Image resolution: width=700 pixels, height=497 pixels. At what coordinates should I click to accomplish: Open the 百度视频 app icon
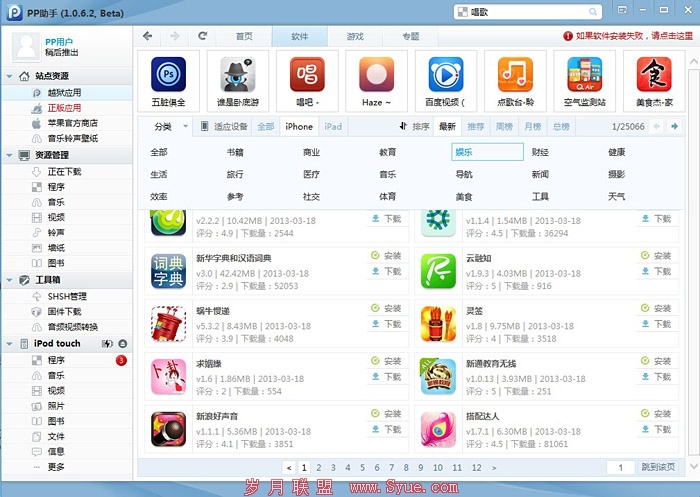[446, 74]
